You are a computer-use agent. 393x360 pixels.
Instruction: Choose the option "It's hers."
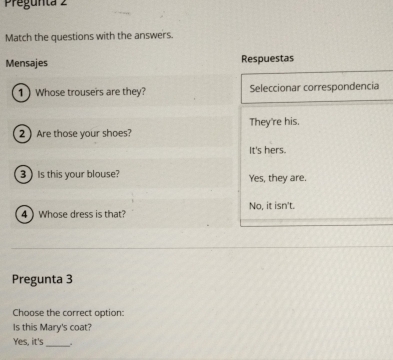tap(268, 150)
